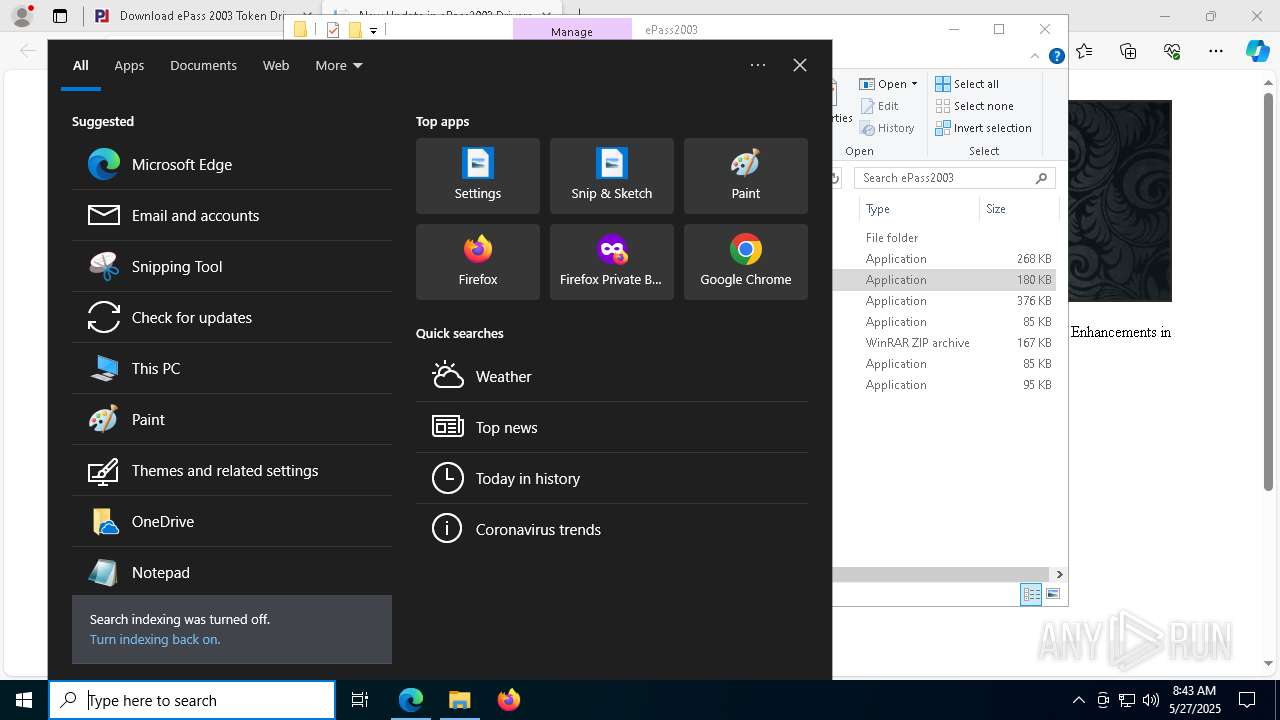Focus the Search ePass2003 field
Screen dimensions: 1280x720
[x=955, y=178]
